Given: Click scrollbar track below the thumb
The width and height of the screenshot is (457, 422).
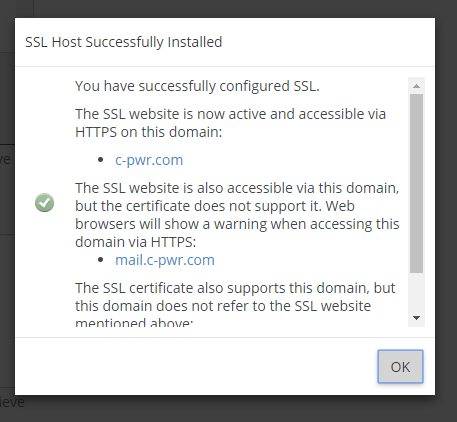Looking at the screenshot, I should 416,292.
